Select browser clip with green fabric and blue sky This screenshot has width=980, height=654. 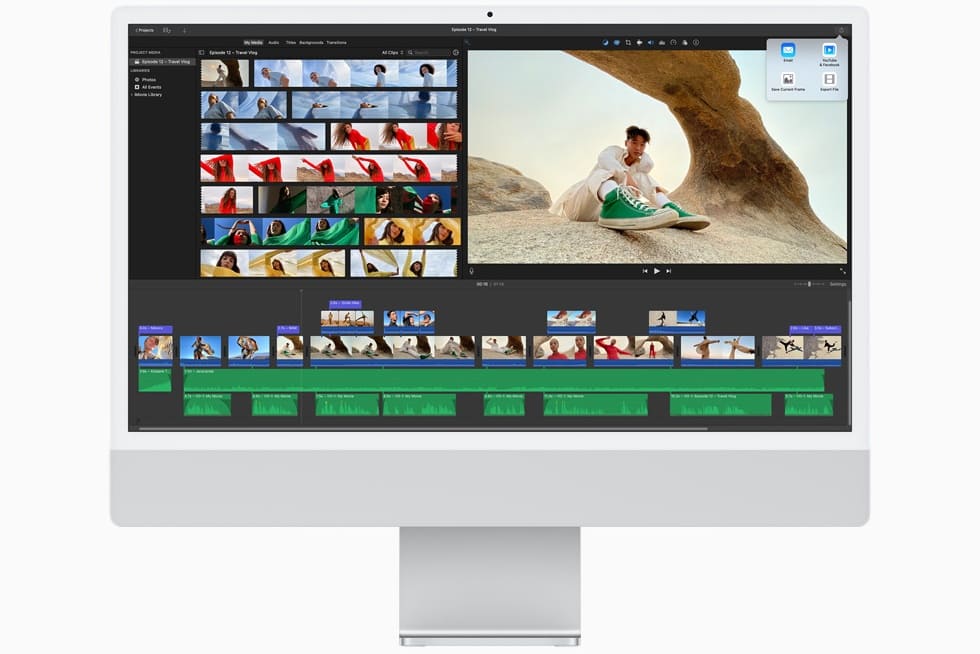[x=280, y=232]
